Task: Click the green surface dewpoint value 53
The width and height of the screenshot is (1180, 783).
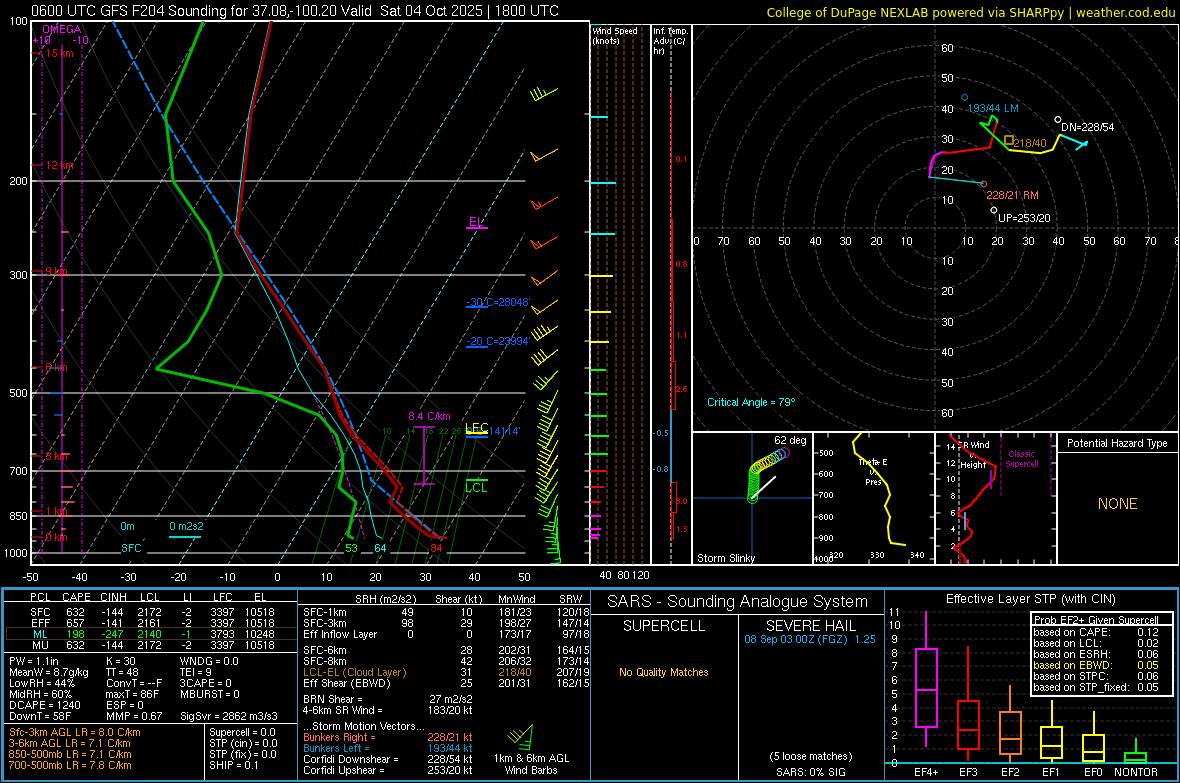Action: click(351, 548)
